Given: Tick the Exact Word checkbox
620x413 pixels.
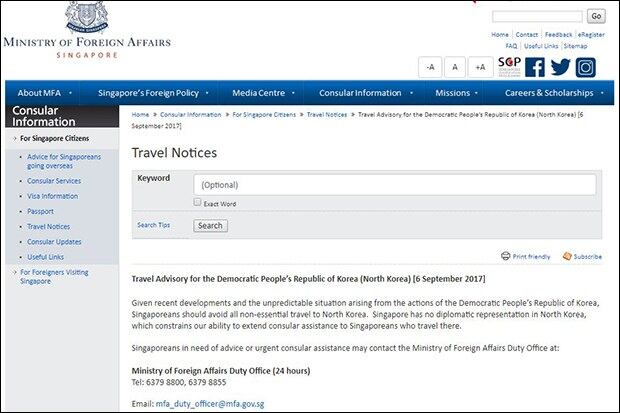Looking at the screenshot, I should point(197,202).
